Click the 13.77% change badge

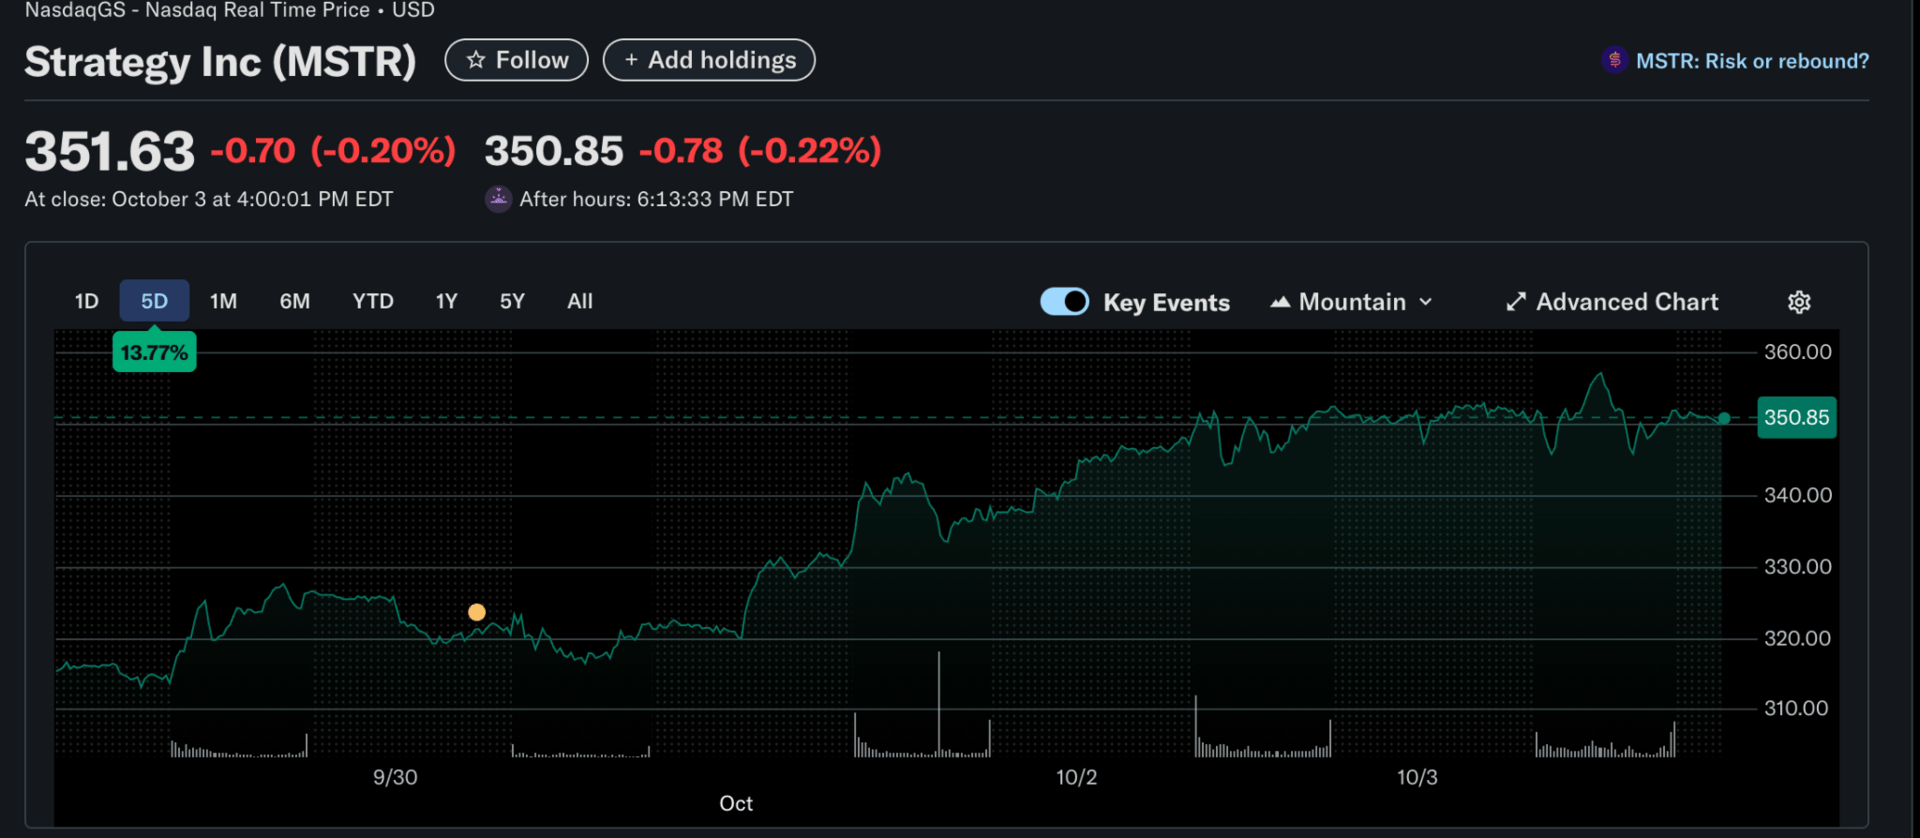point(154,352)
